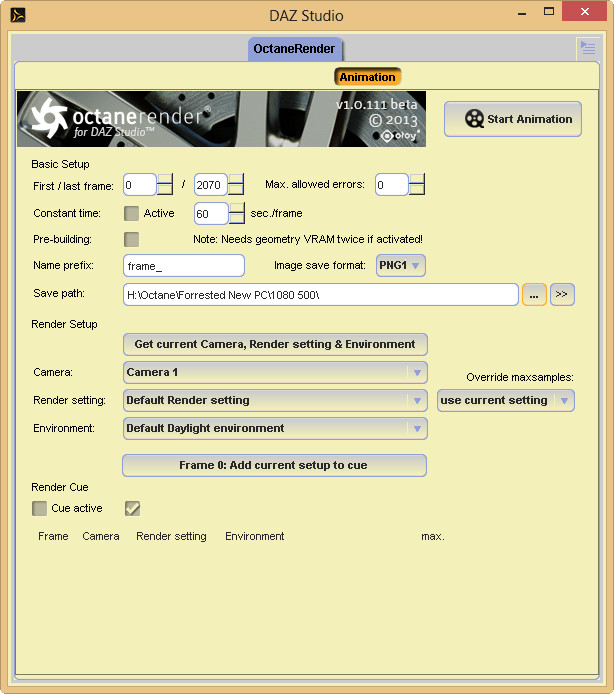
Task: Decrease the max allowed errors value
Action: pos(417,190)
